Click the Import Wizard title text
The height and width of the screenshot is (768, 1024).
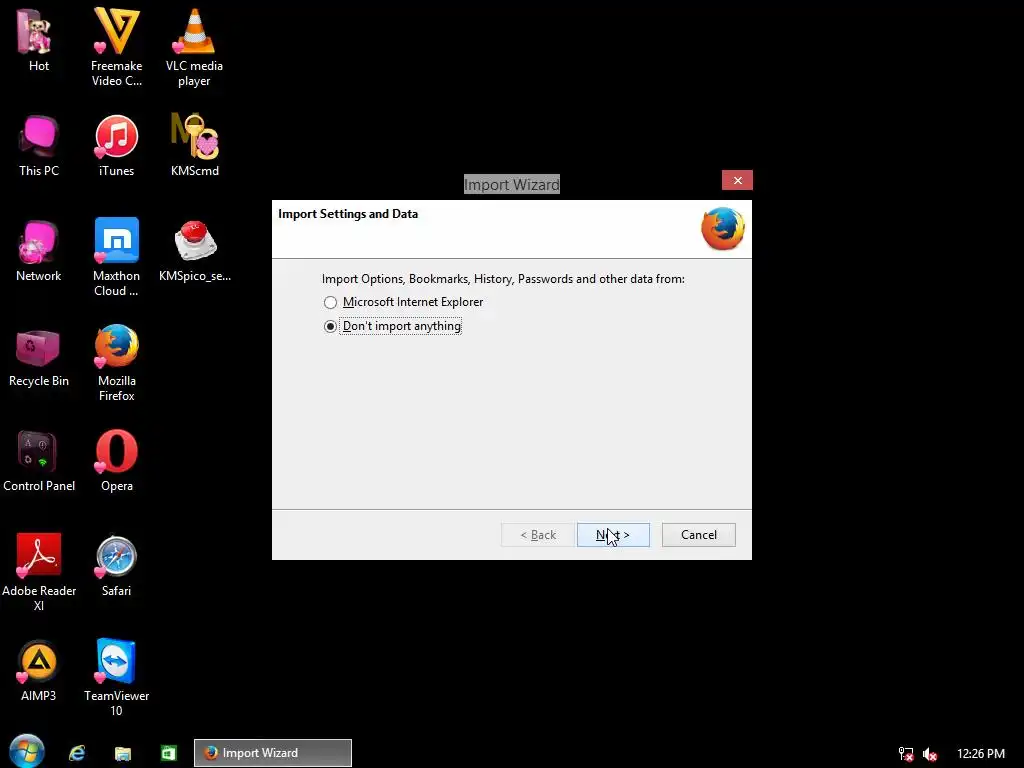511,185
